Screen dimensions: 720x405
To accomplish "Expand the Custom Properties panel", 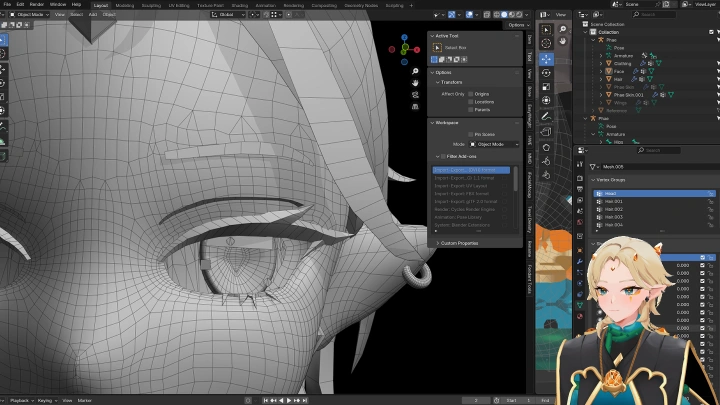I will pos(438,243).
